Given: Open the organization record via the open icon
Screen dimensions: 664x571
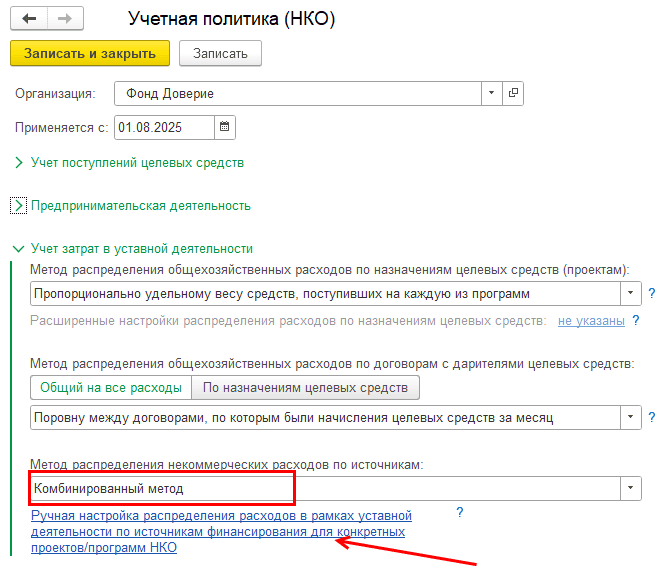Looking at the screenshot, I should coord(513,93).
